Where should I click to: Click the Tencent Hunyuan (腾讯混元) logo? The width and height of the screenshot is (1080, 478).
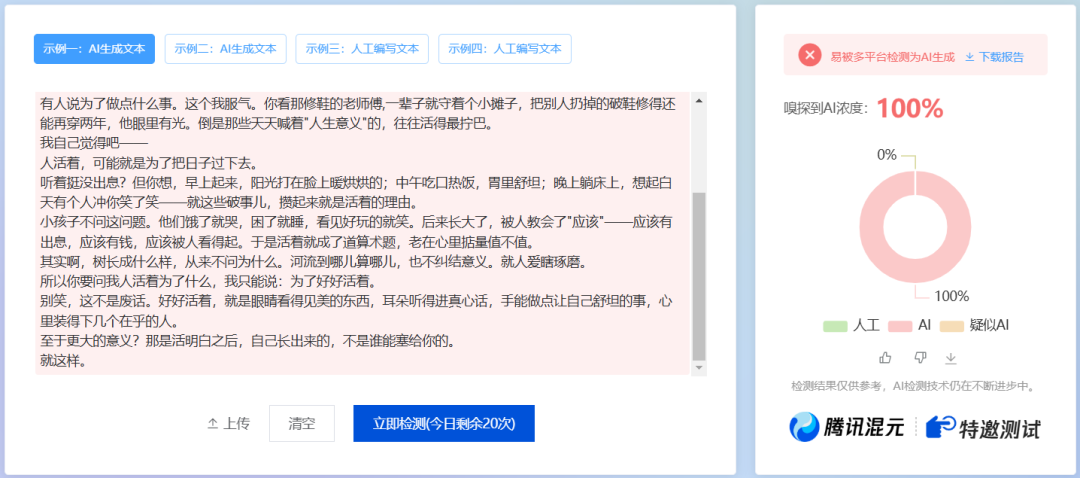click(803, 427)
